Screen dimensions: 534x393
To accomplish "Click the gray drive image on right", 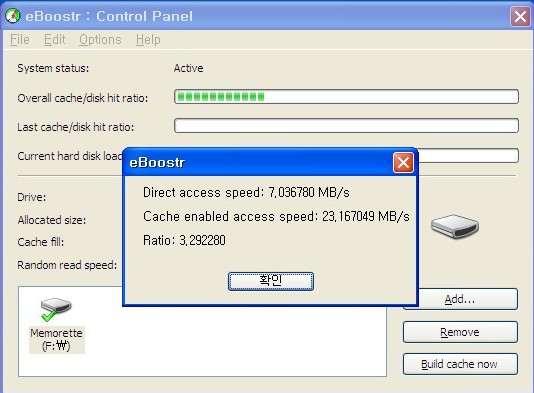I will [x=455, y=226].
